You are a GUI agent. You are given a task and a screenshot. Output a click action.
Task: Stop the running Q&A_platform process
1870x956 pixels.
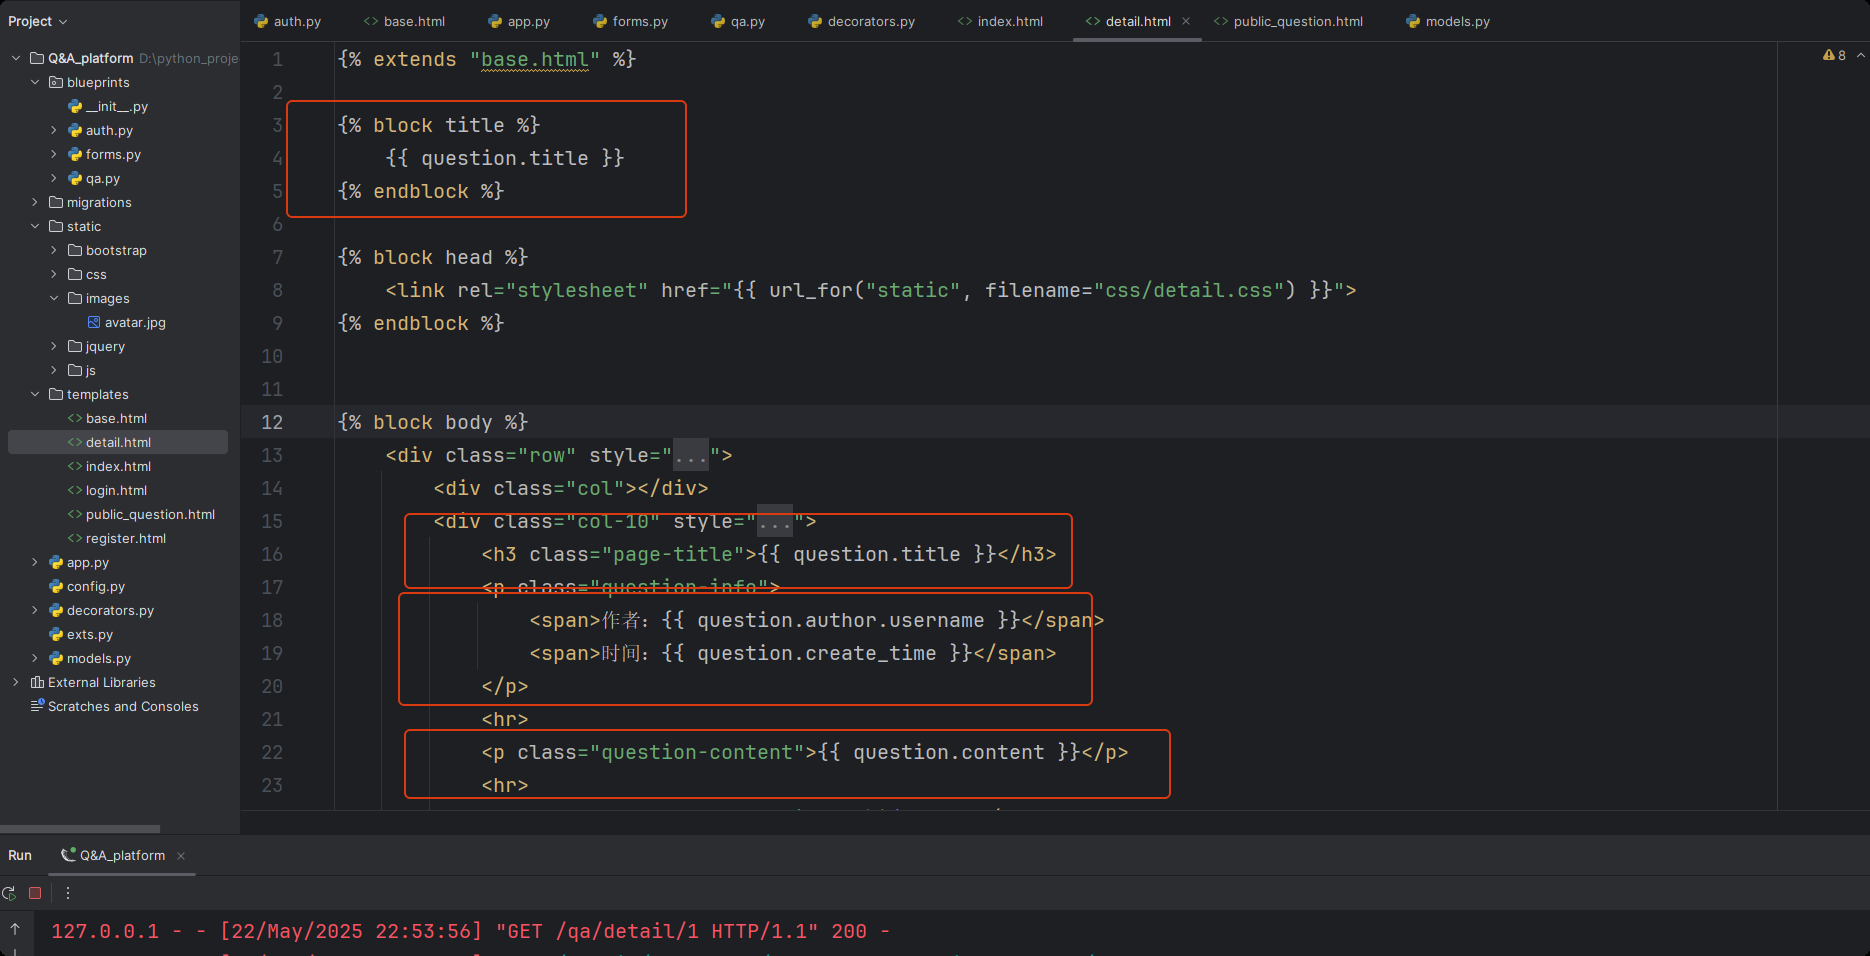tap(35, 893)
